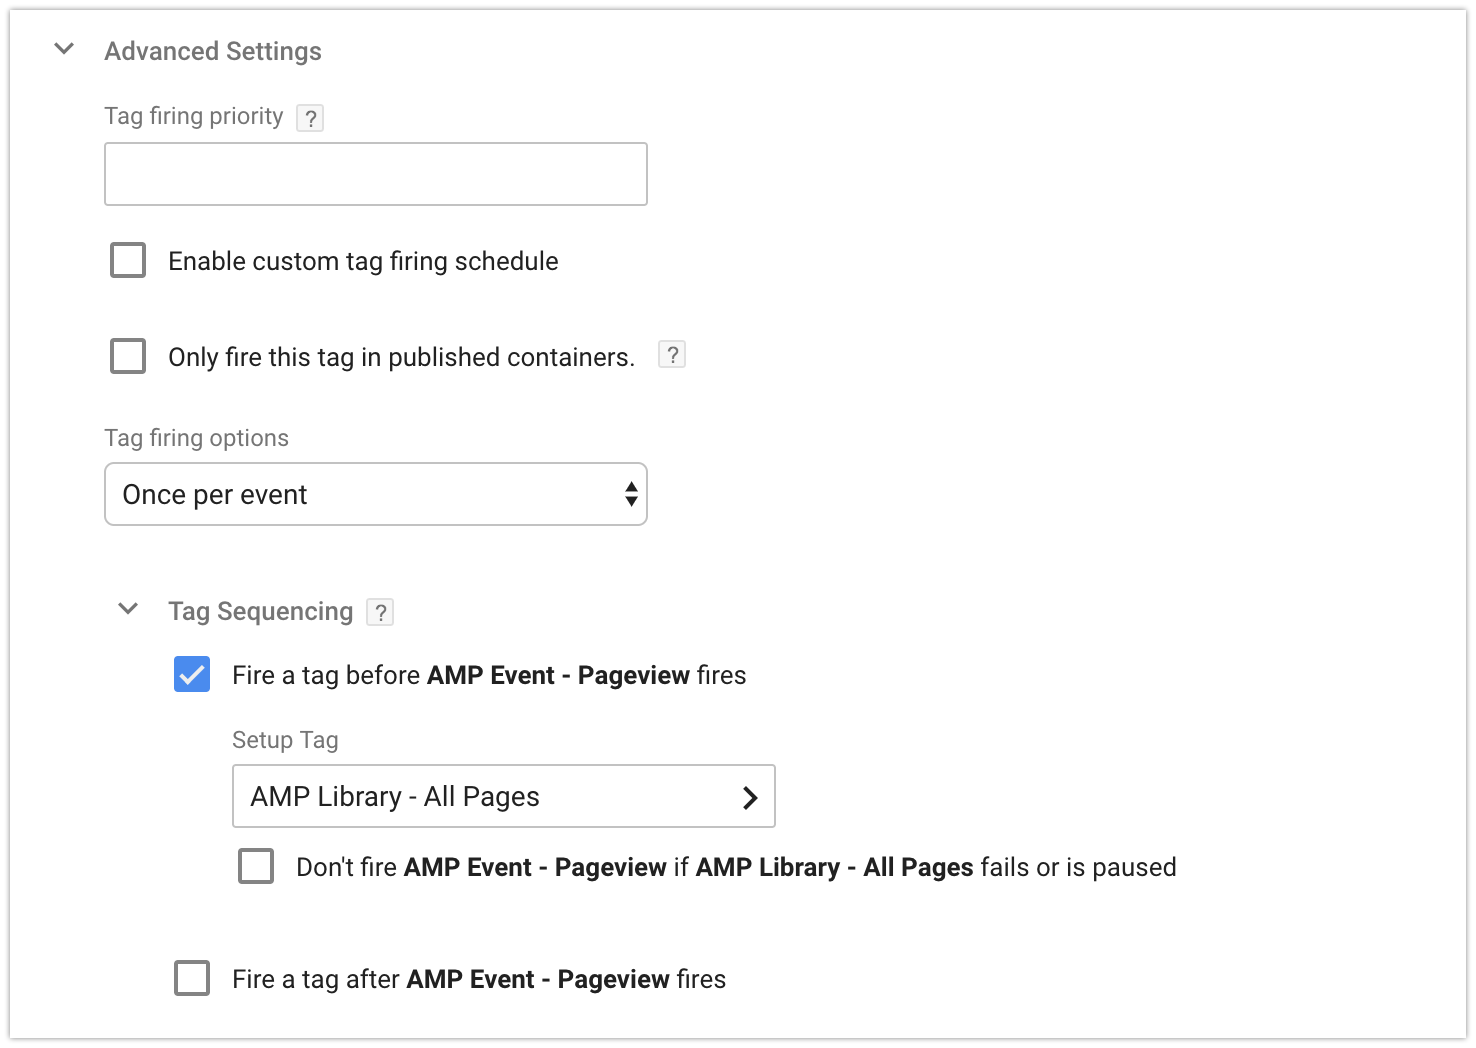Screen dimensions: 1476x1048
Task: Tick the "Don't fire AMP Event - Pageview if" checkbox
Action: point(256,866)
